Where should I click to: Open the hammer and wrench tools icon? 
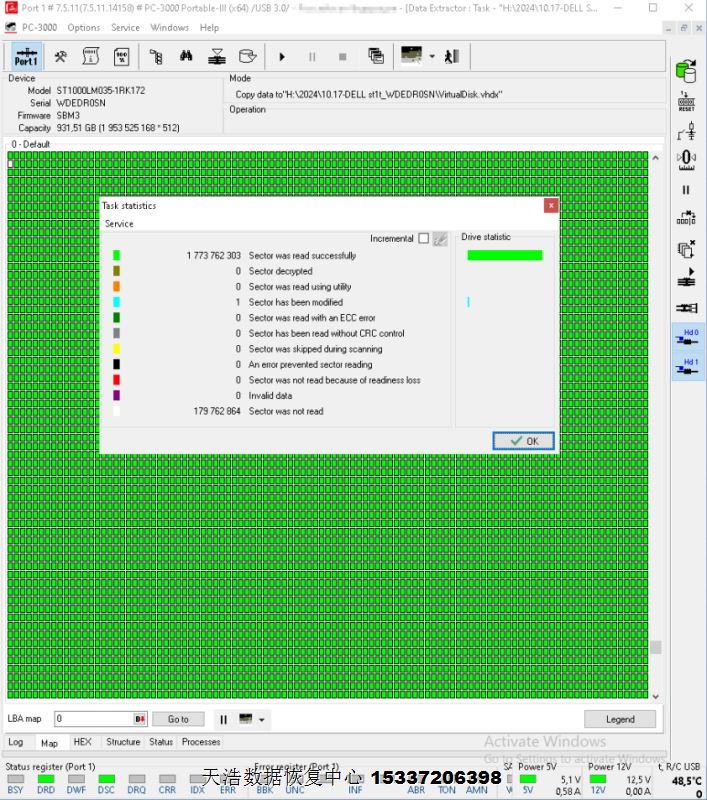[x=60, y=57]
